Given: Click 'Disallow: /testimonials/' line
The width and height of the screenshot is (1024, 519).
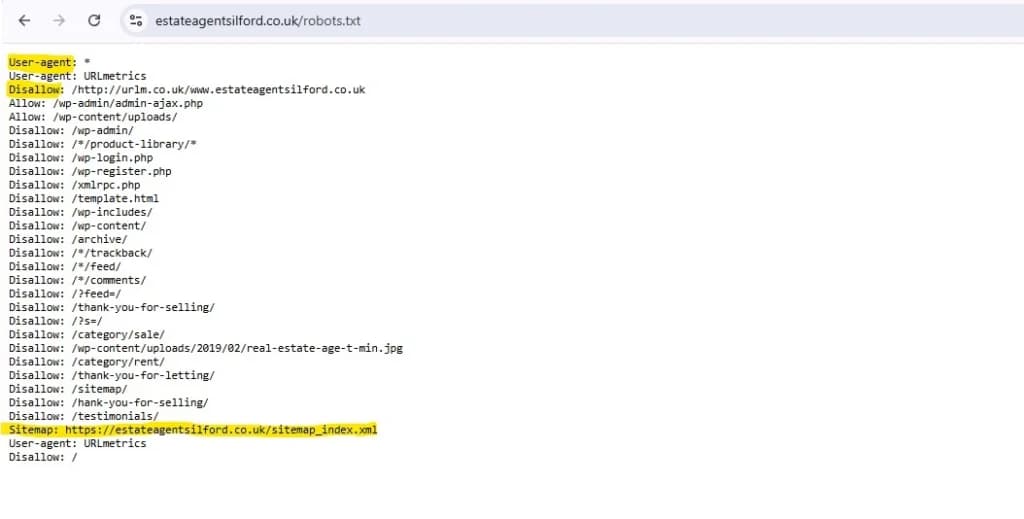Looking at the screenshot, I should 84,416.
